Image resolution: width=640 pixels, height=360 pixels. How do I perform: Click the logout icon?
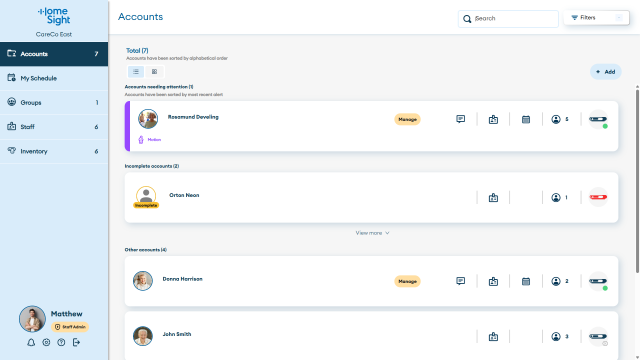coord(76,342)
